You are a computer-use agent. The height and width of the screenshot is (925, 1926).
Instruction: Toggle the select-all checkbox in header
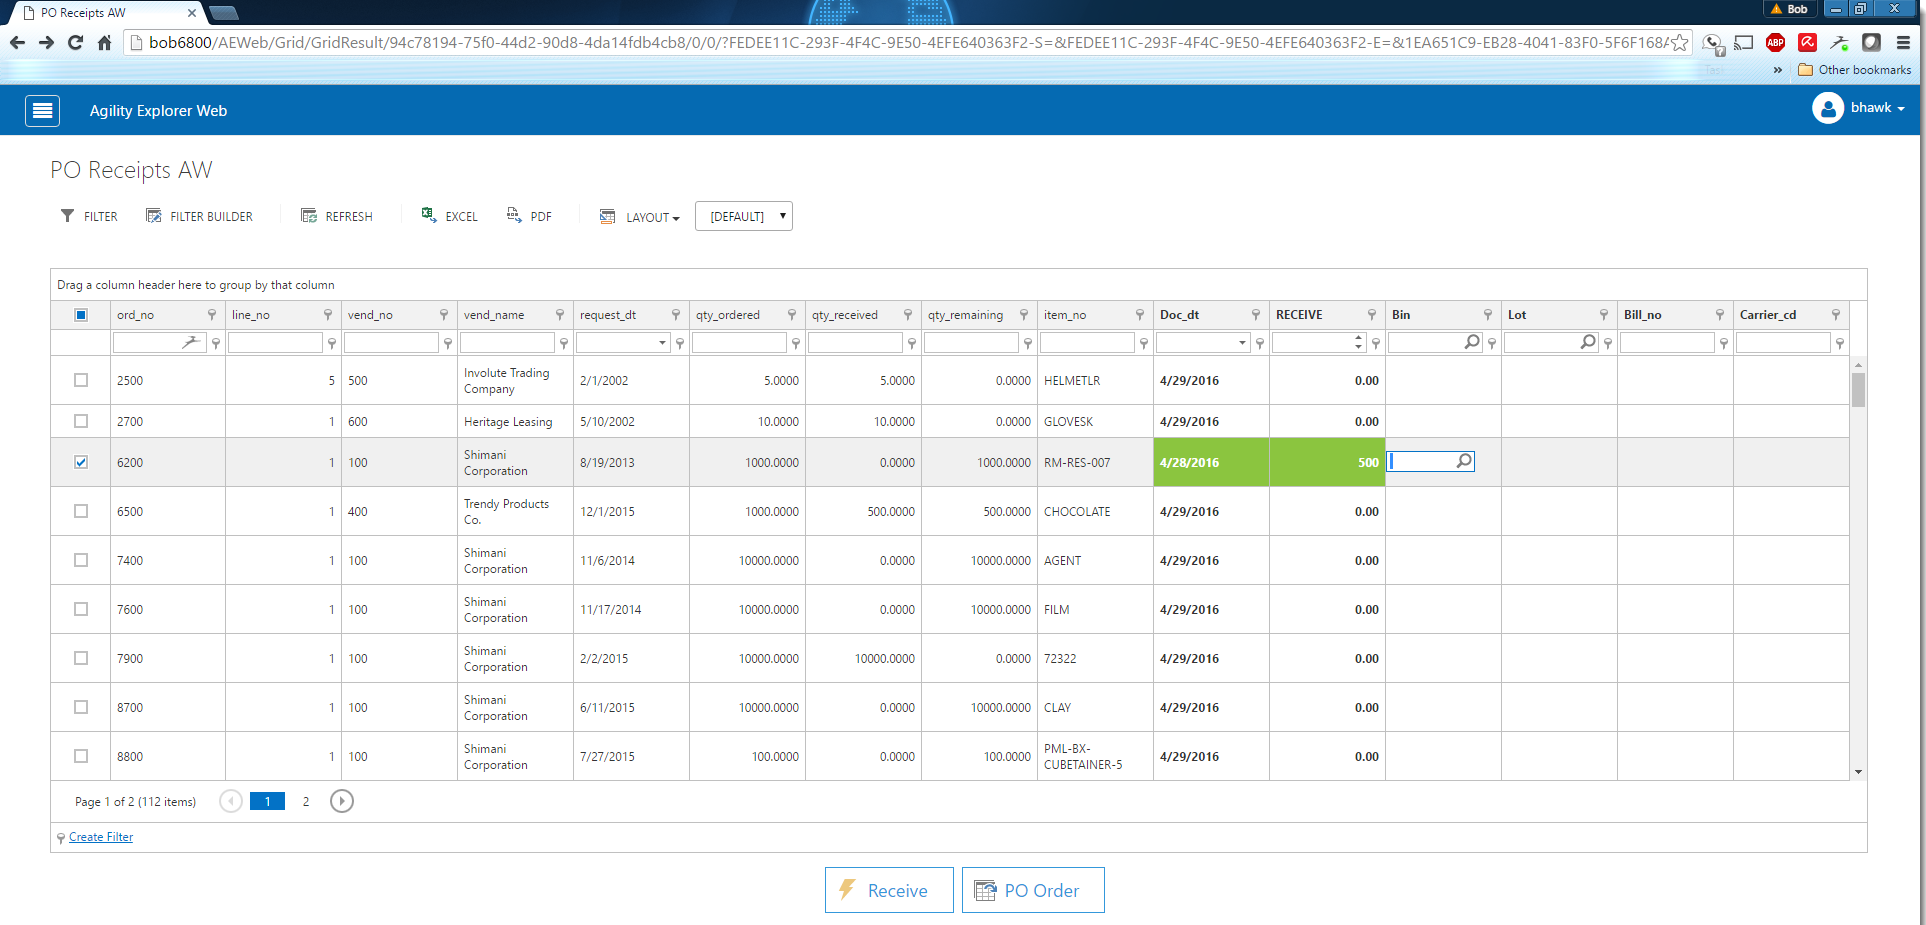coord(81,315)
